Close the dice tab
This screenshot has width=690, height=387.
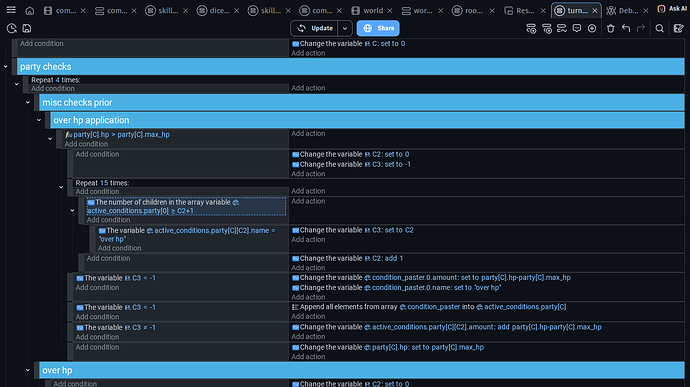click(x=237, y=11)
